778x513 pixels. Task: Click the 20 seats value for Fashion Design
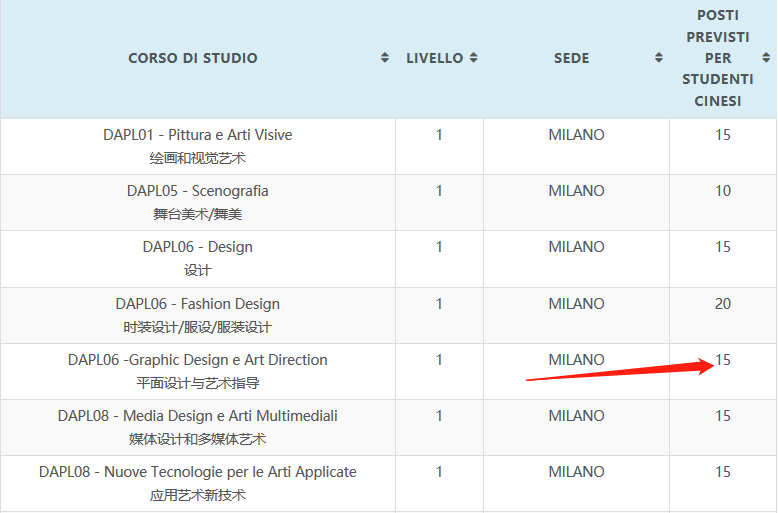722,304
